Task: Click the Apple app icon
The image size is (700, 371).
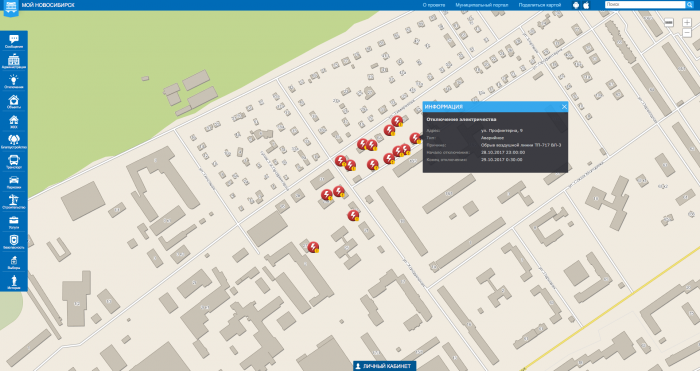Action: click(586, 5)
